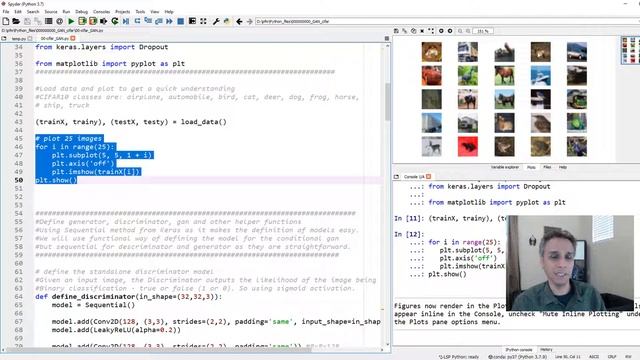
Task: Save plot icon in Plots pane
Action: pos(396,31)
